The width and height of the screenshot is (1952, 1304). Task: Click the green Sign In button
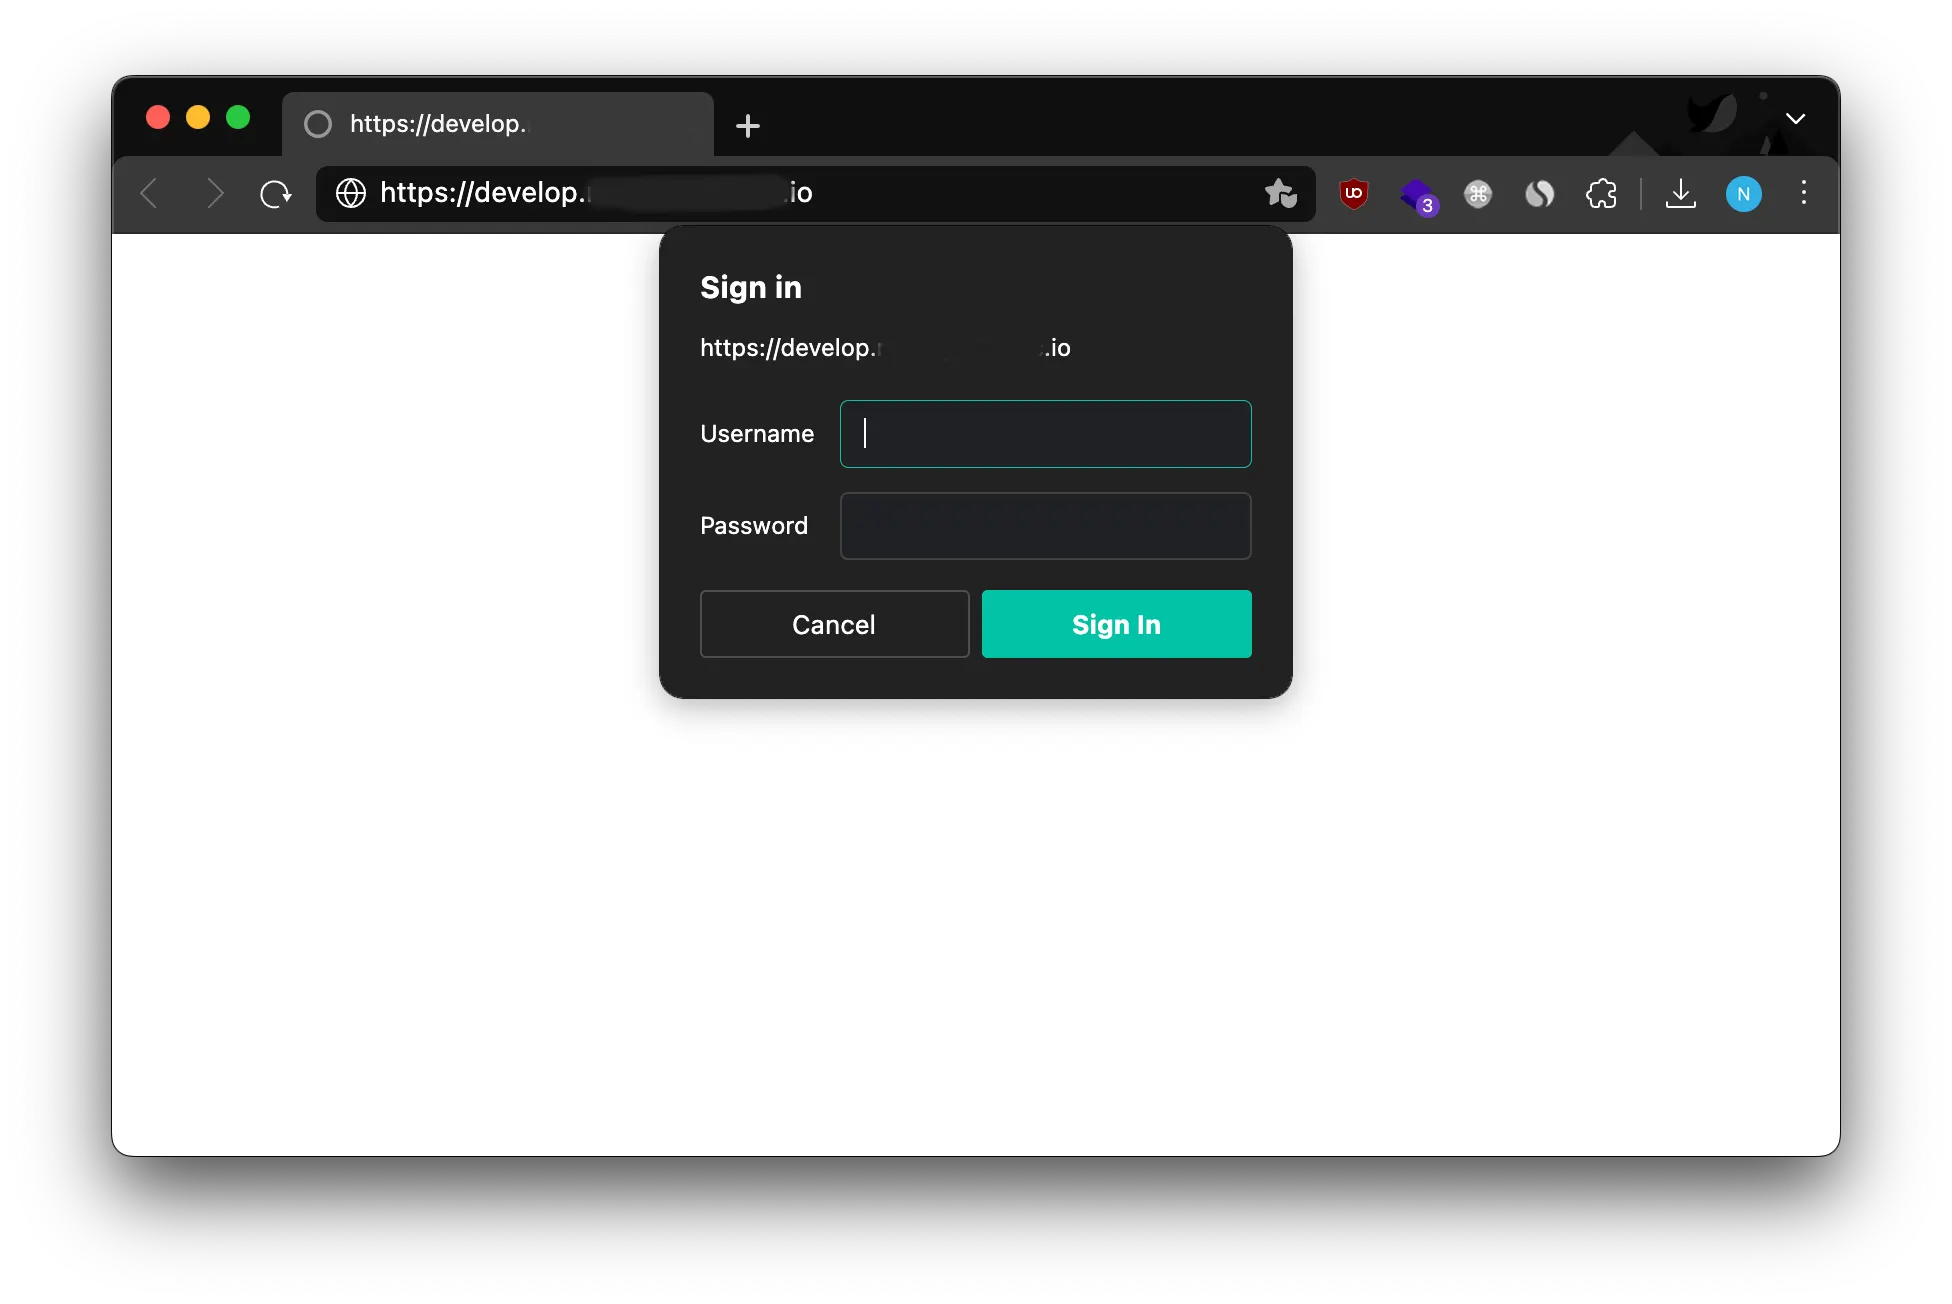1116,624
